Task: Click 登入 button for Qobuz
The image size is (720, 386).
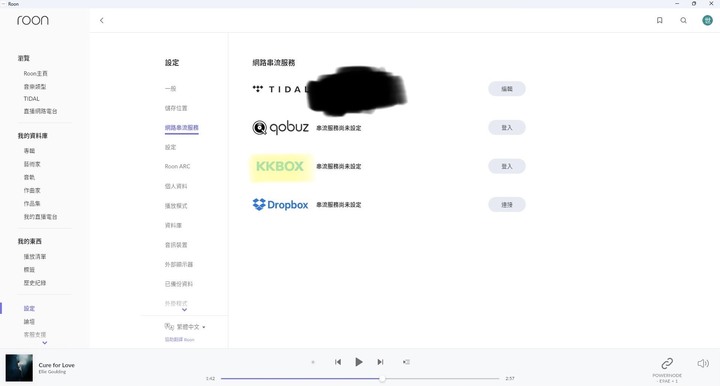Action: coord(506,128)
